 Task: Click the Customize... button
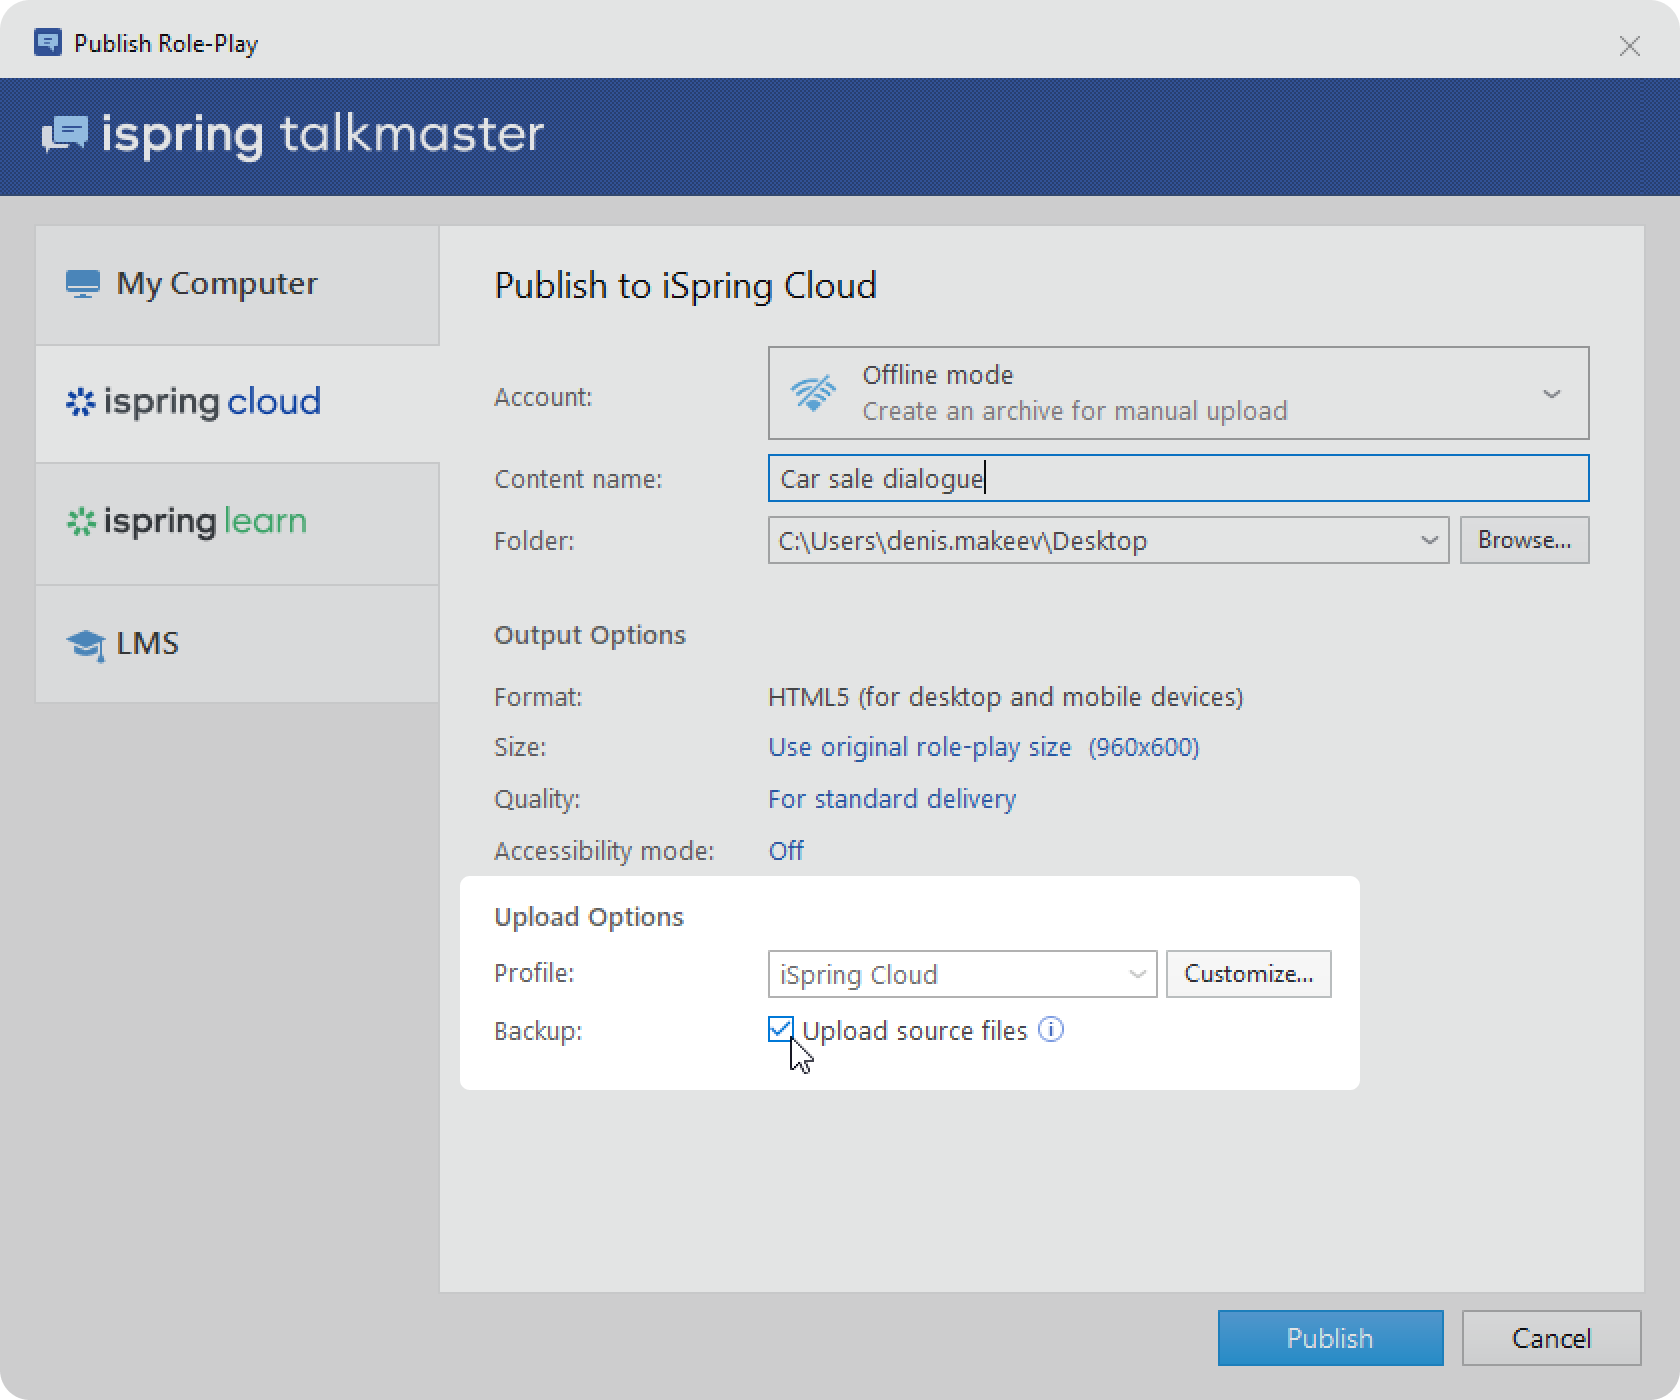coord(1248,974)
